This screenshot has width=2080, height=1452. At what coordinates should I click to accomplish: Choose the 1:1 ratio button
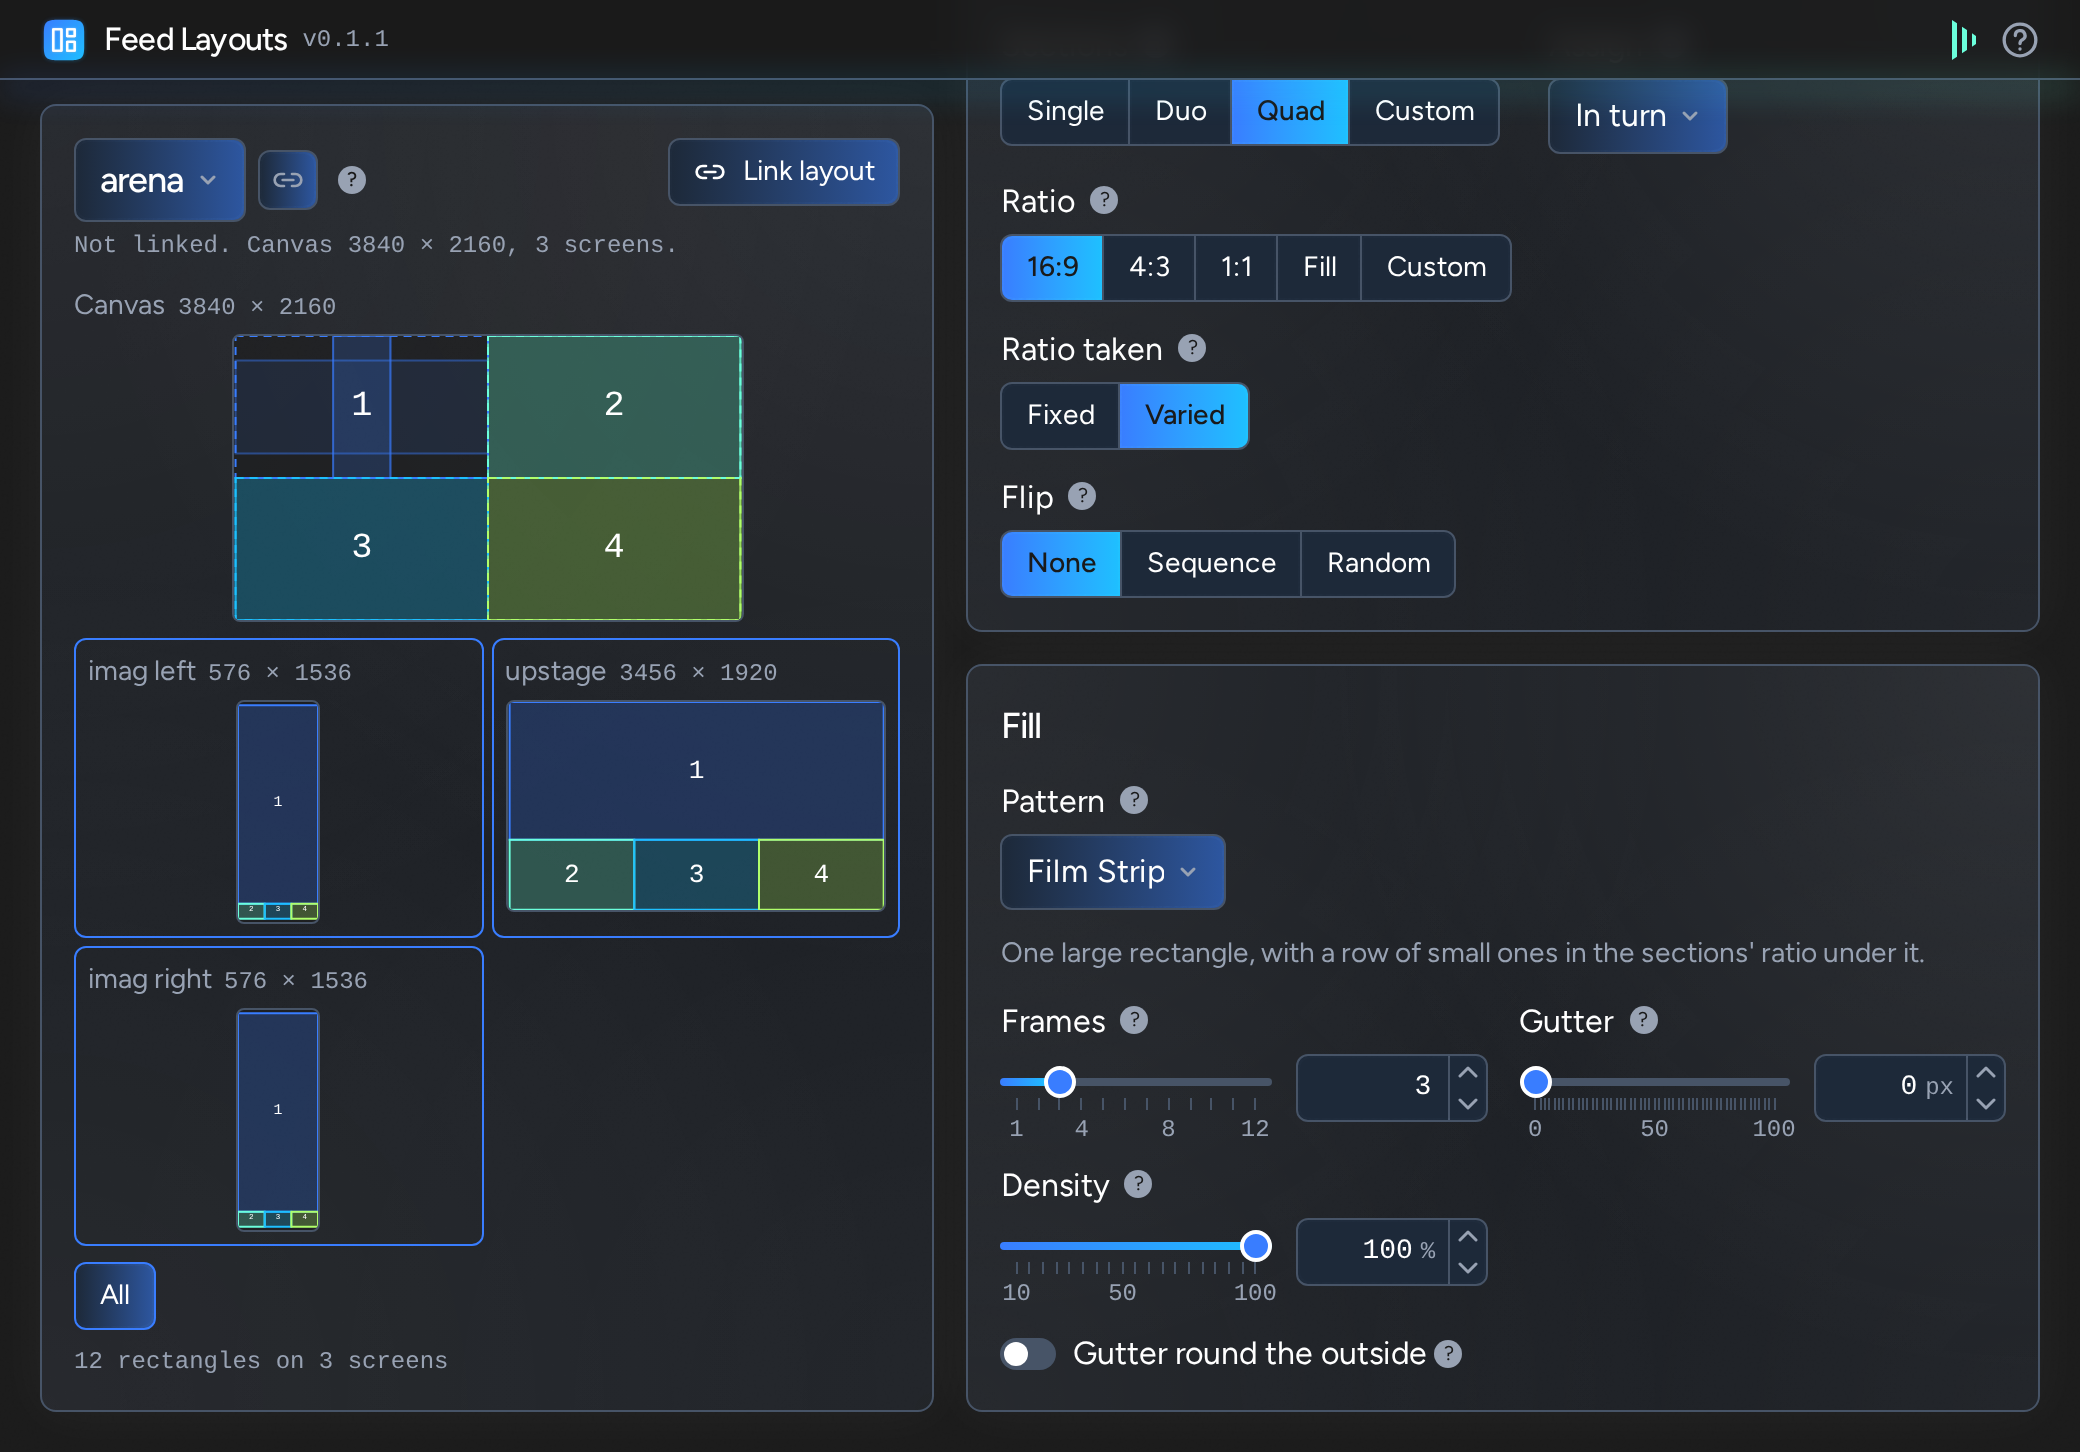1236,267
